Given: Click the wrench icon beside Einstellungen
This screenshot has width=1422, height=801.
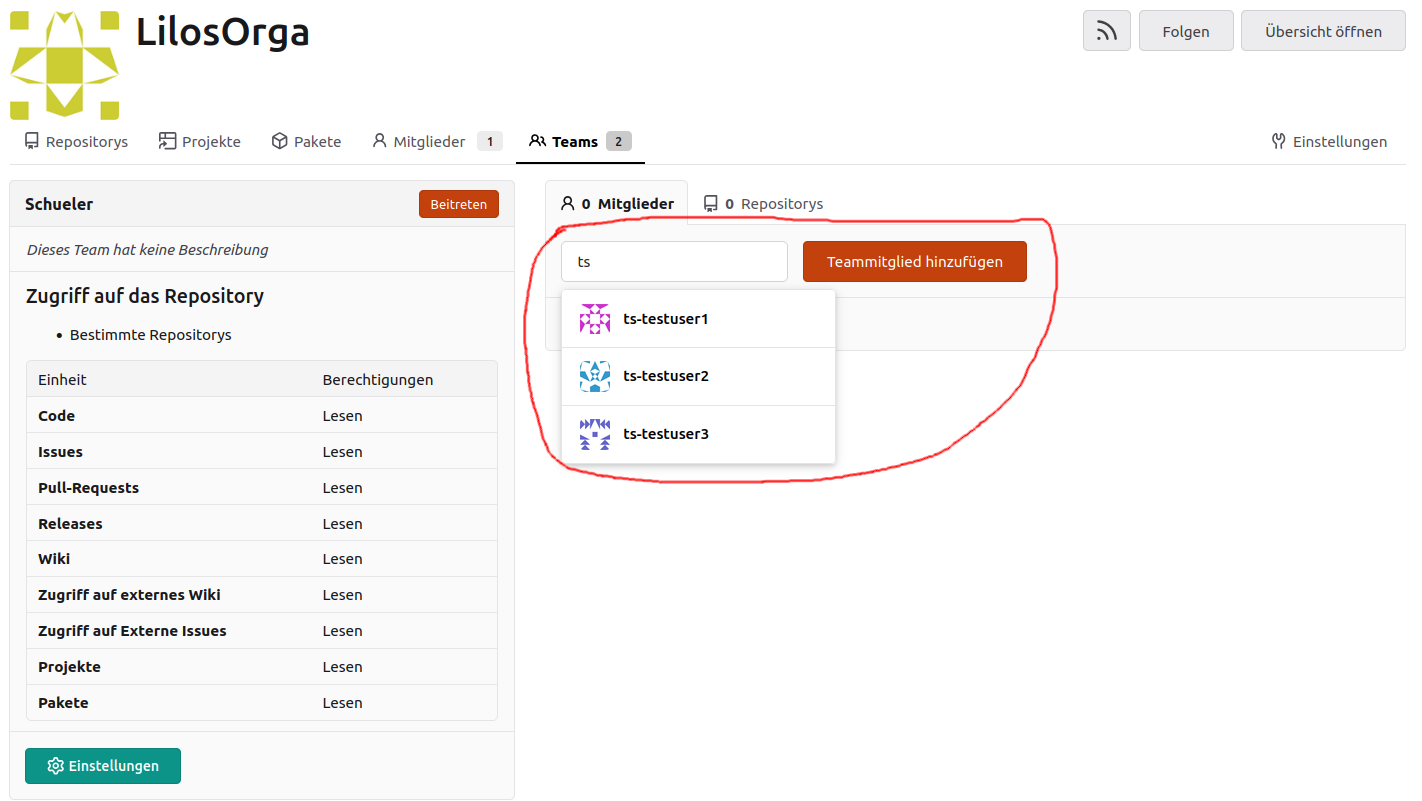Looking at the screenshot, I should pyautogui.click(x=1278, y=142).
